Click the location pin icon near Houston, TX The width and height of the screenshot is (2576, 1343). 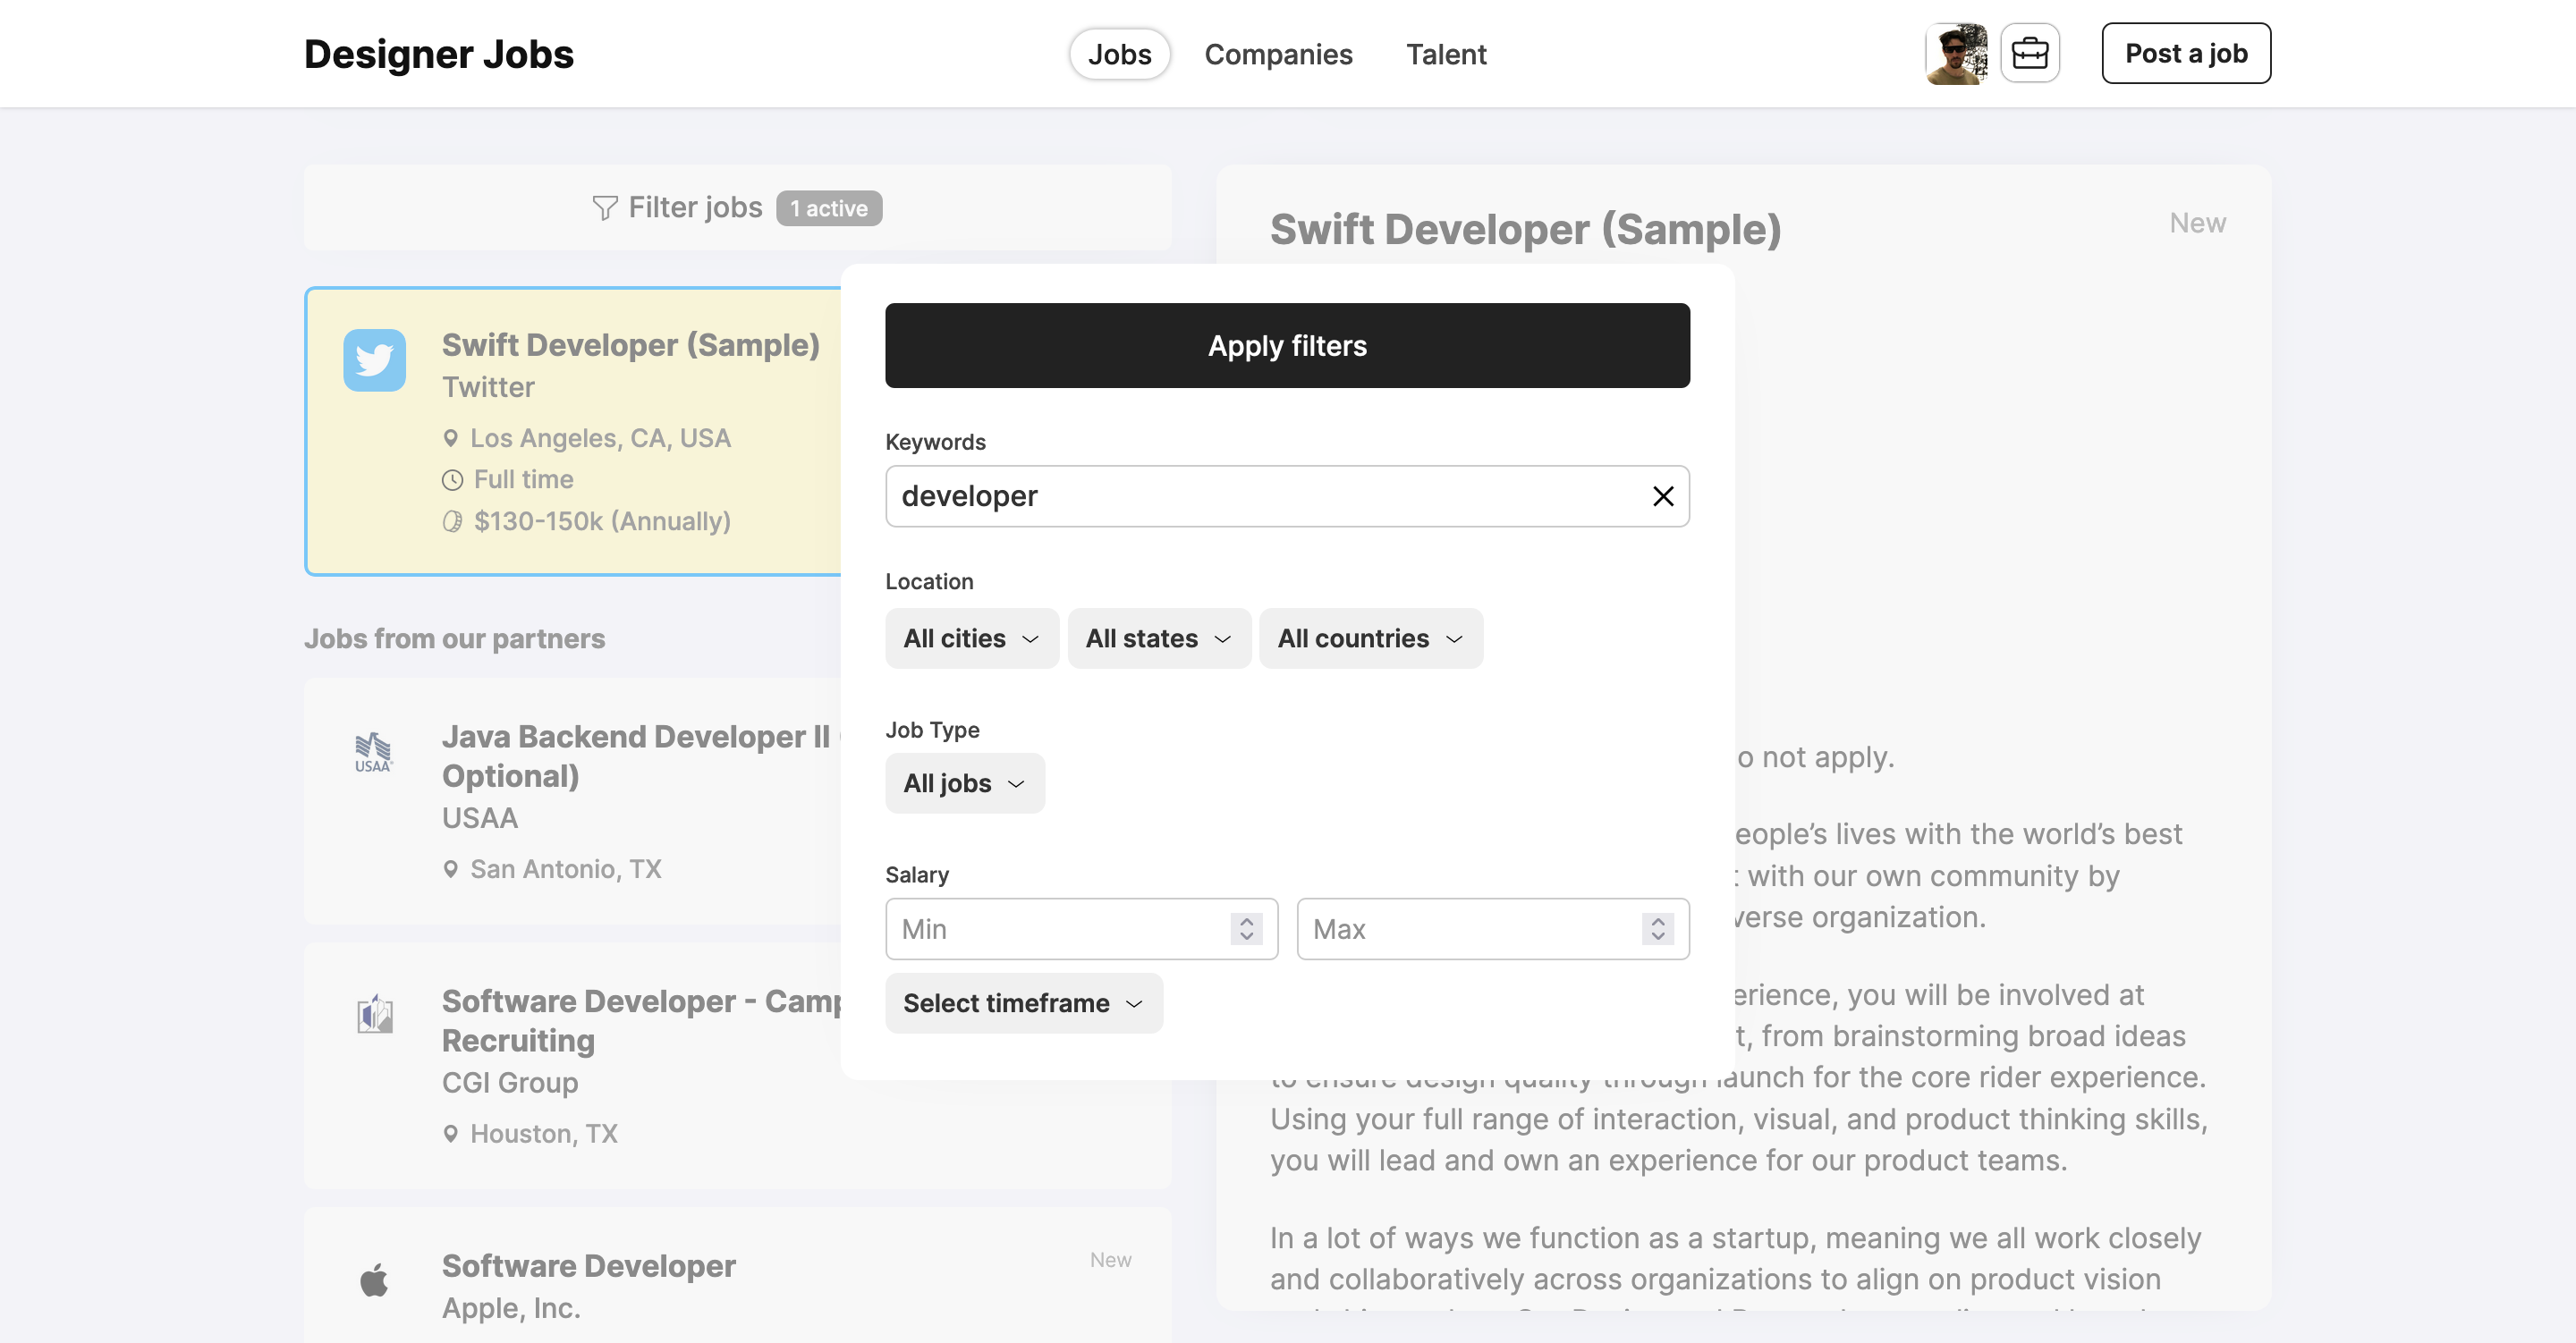[450, 1133]
